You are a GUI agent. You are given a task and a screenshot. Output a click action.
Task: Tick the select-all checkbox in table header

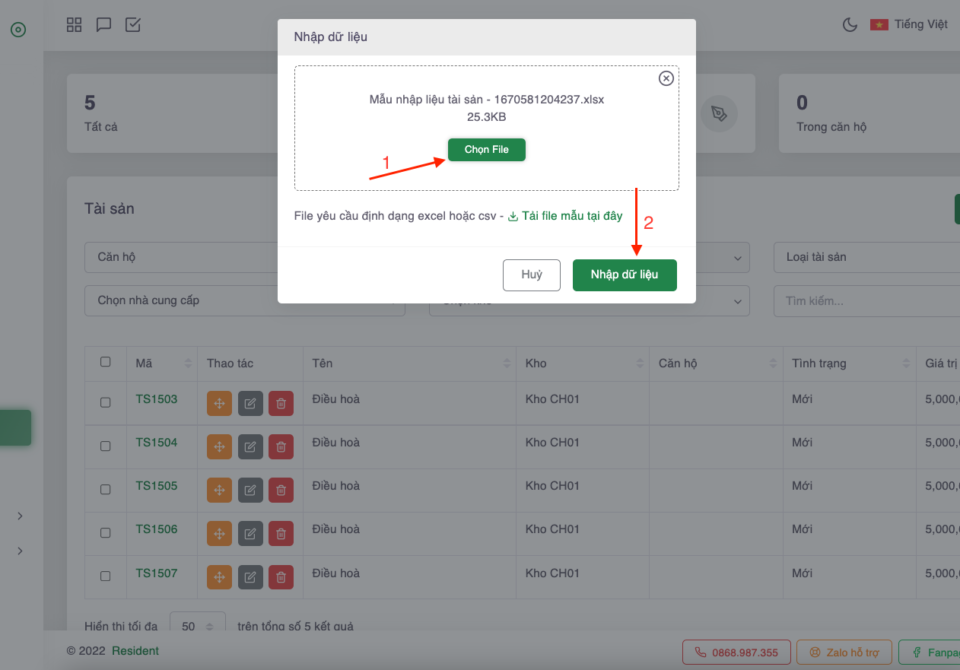106,362
